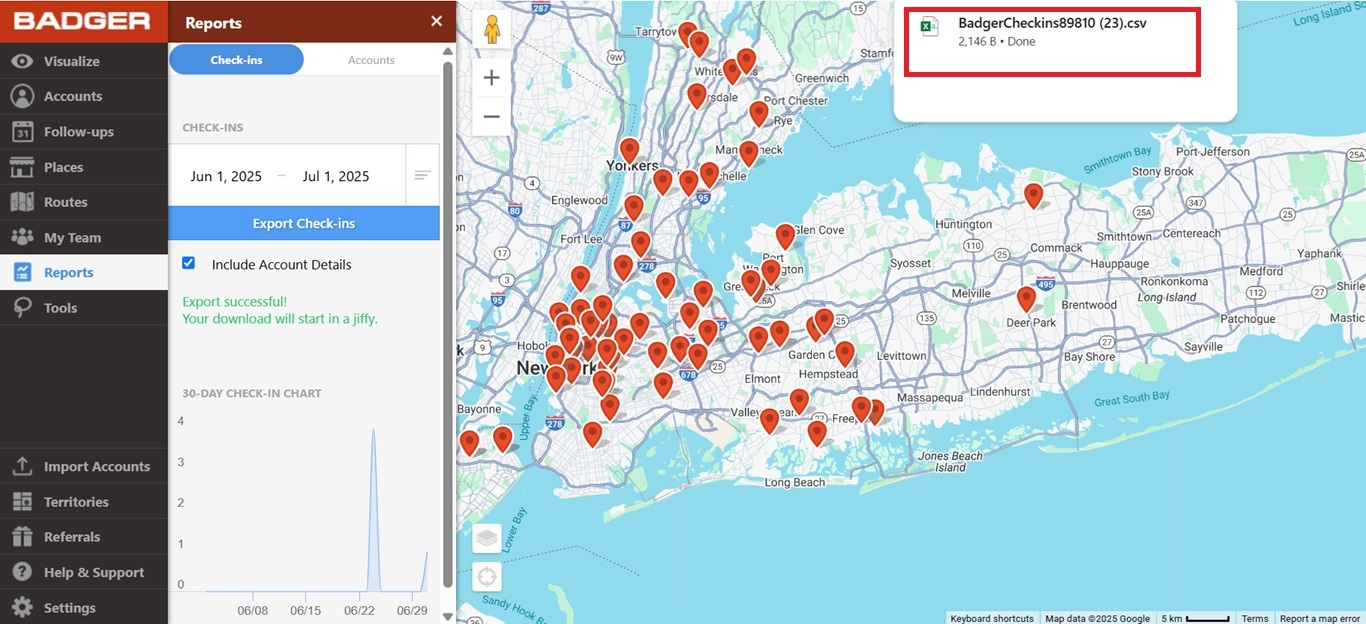Screen dimensions: 1366x624
Task: Select Street View pegman icon
Action: tap(491, 30)
